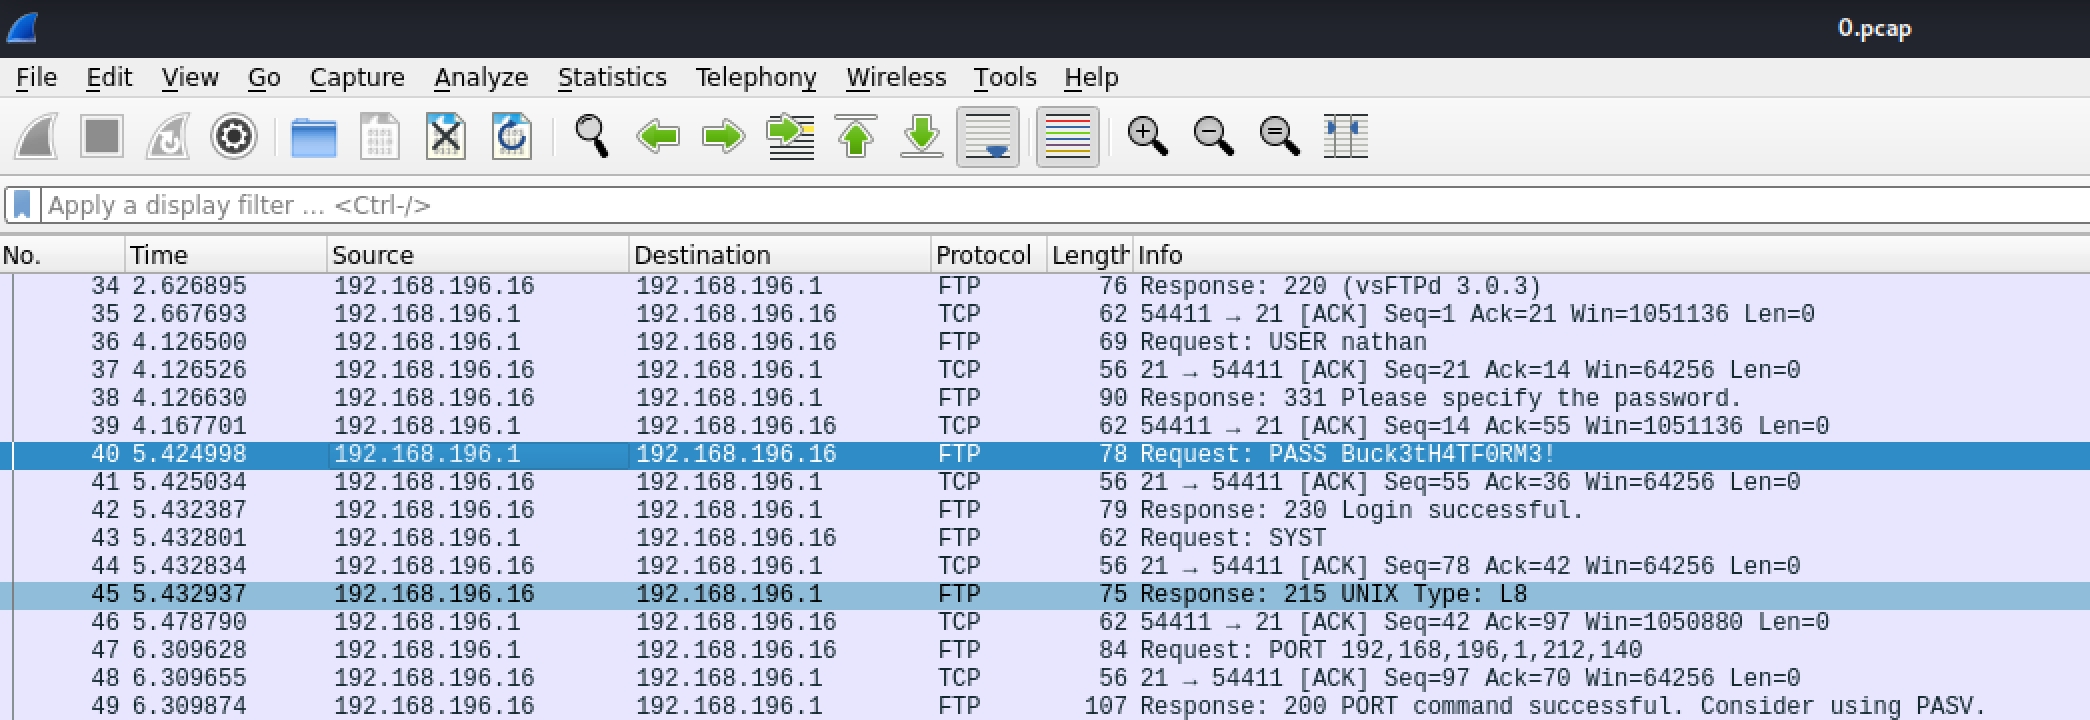Jump to the first packet
This screenshot has width=2090, height=720.
[x=856, y=136]
